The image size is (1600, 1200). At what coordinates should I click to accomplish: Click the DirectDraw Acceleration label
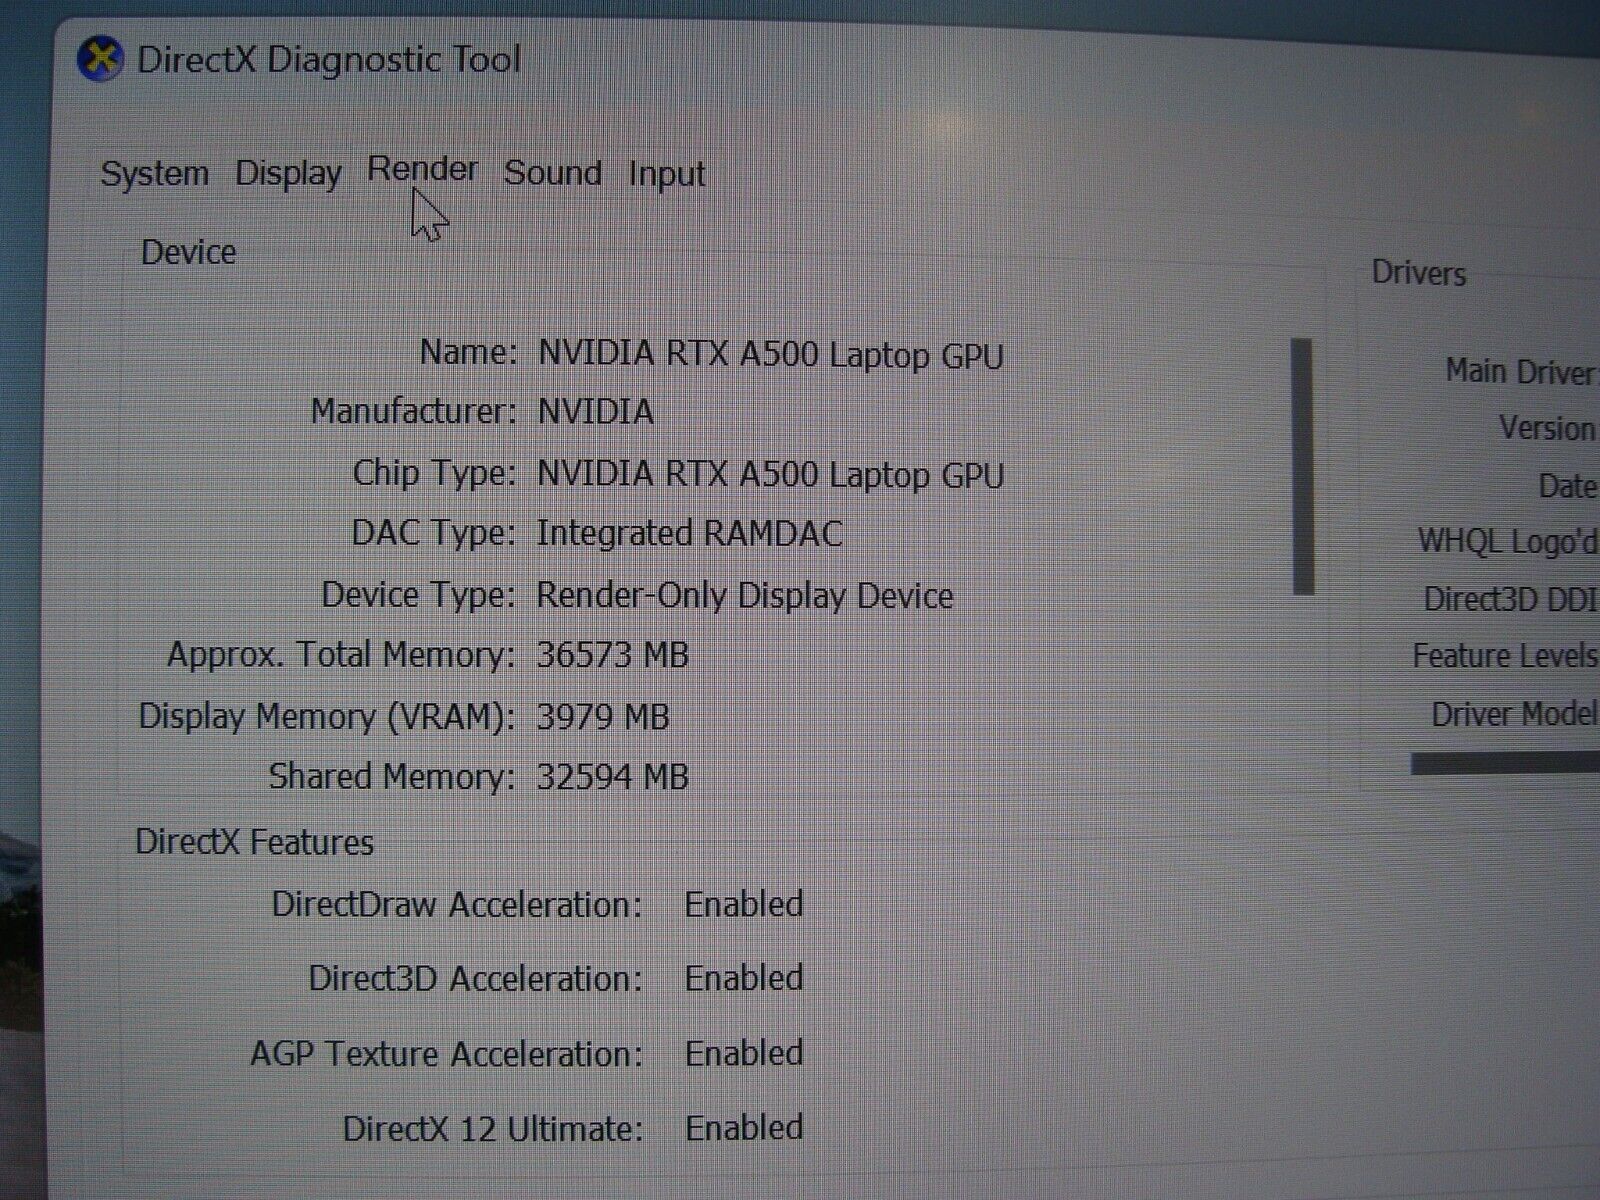point(457,904)
